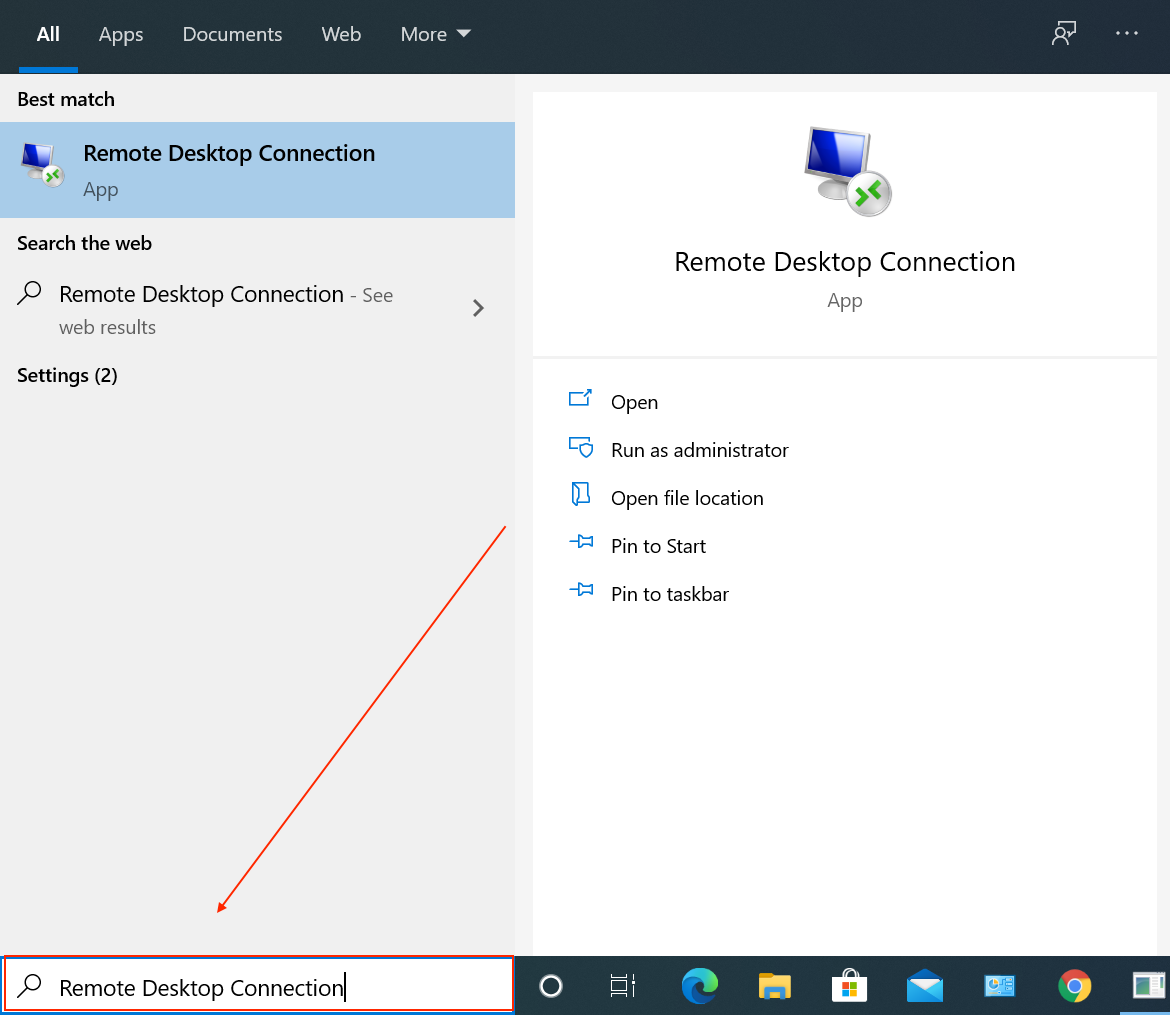Click the Pin to Start pin icon
Image resolution: width=1170 pixels, height=1015 pixels.
[581, 542]
